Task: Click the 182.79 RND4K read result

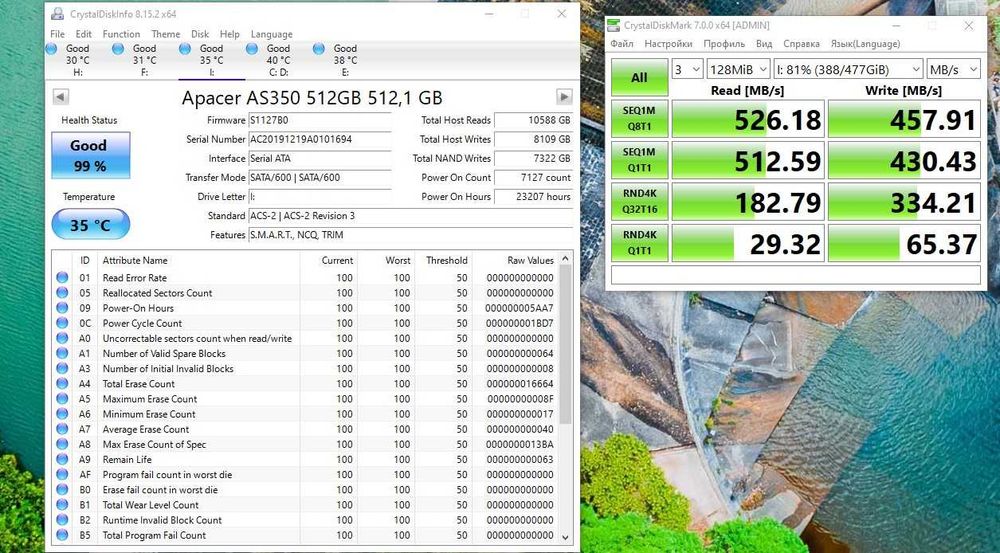Action: tap(748, 202)
